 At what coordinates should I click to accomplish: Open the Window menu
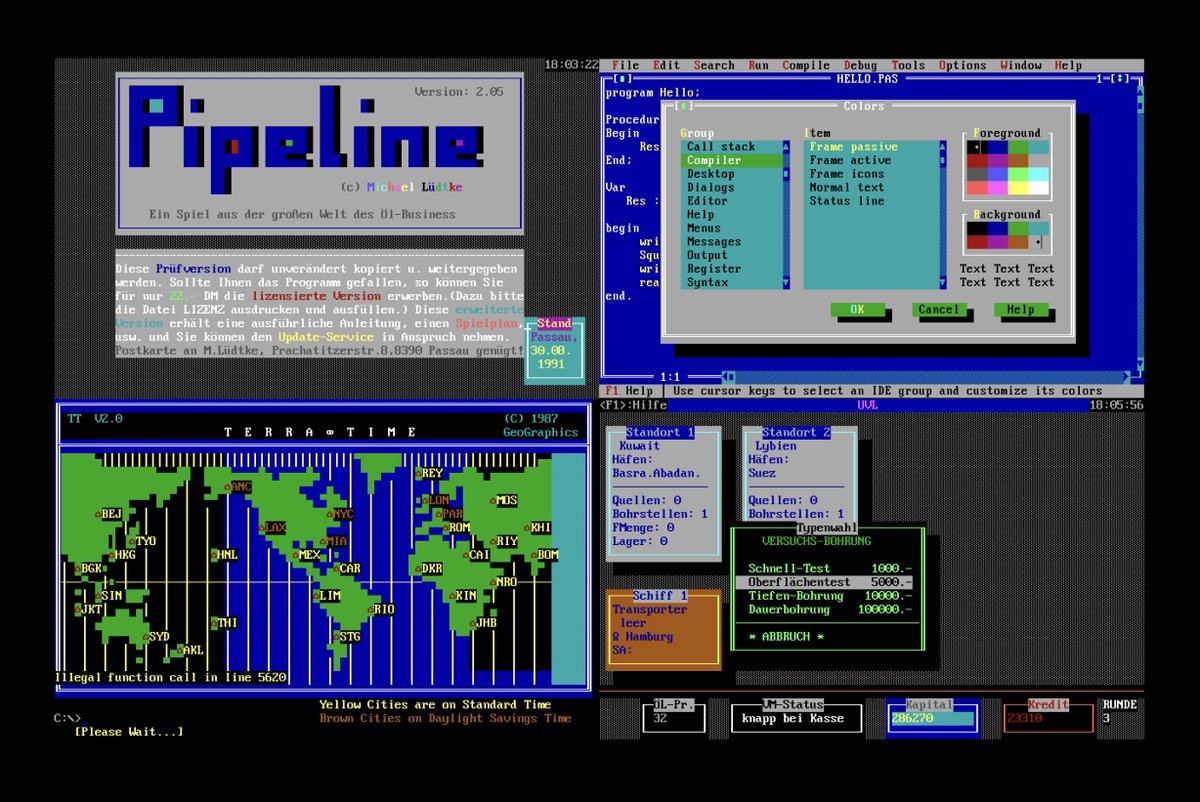tap(1020, 65)
